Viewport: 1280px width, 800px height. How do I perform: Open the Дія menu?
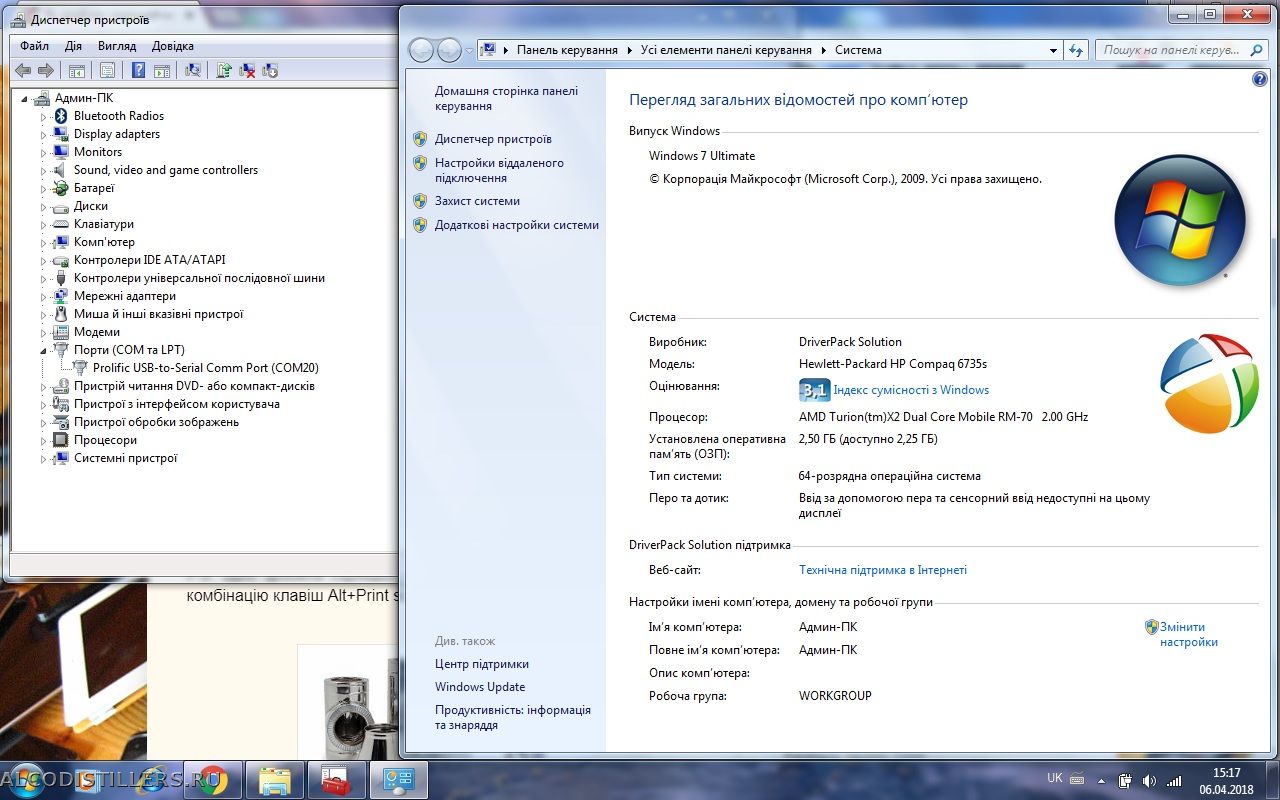point(73,46)
